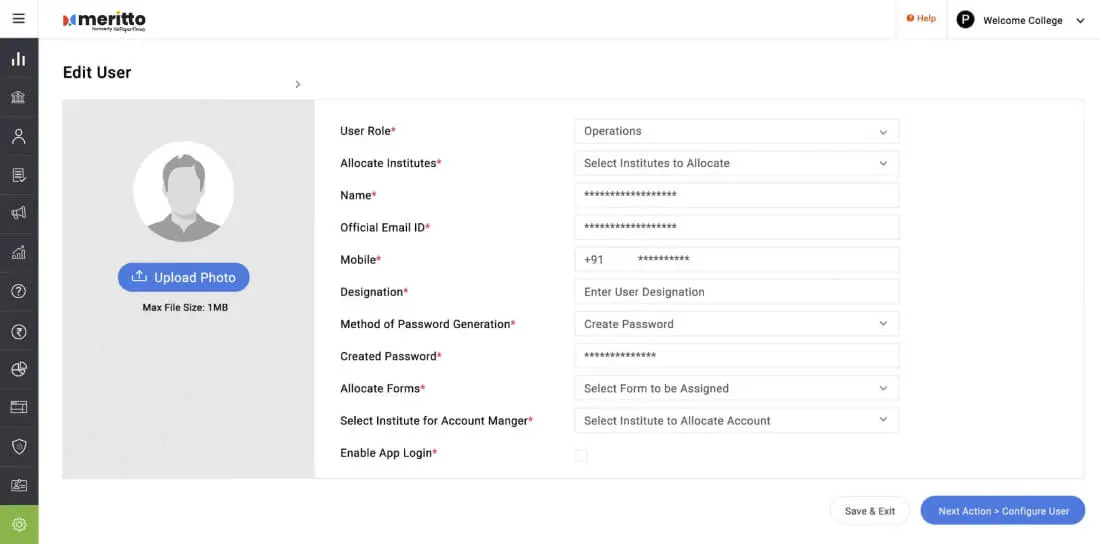Click the small breadcrumb chevron arrow
Viewport: 1100px width, 544px height.
click(297, 84)
